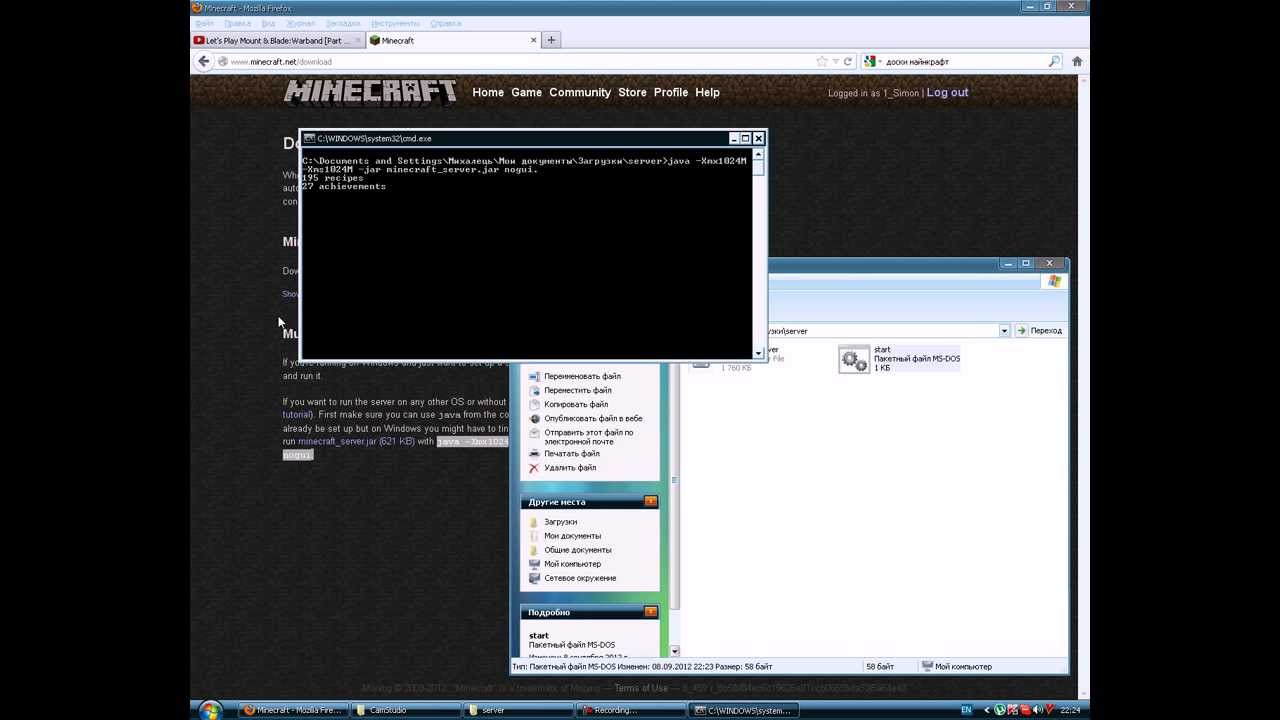1280x720 pixels.
Task: Click Удалить файл in Explorer task pane
Action: (562, 467)
